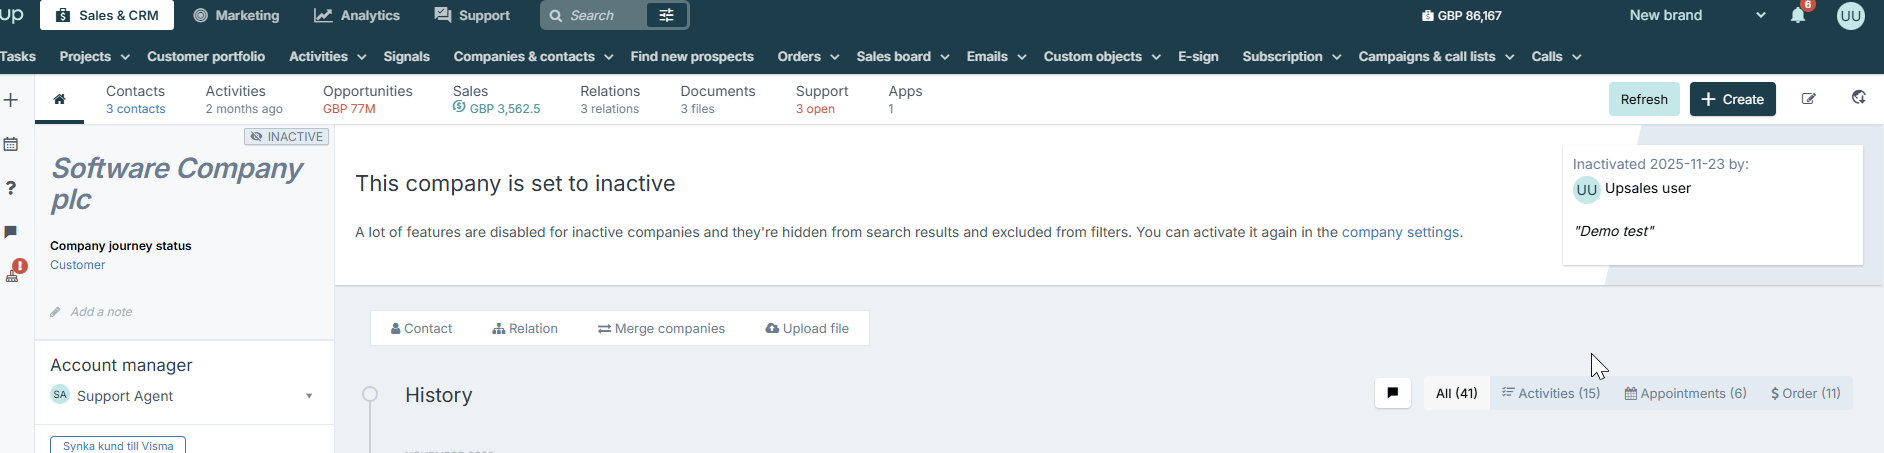Screen dimensions: 1884x453
Task: Open the calendar icon in left sidebar
Action: 11,144
